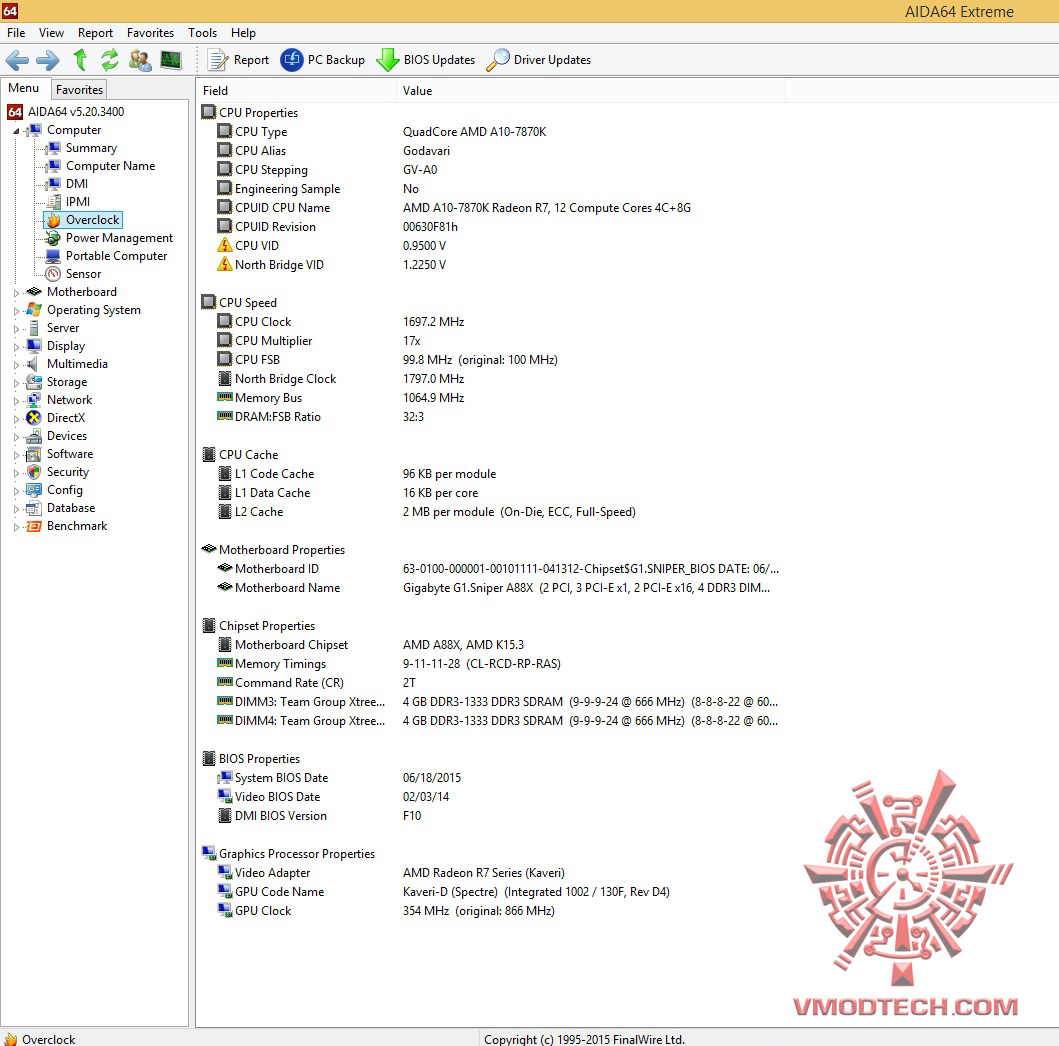Expand the Software tree node
Screen dimensions: 1059x1046
[x=16, y=455]
